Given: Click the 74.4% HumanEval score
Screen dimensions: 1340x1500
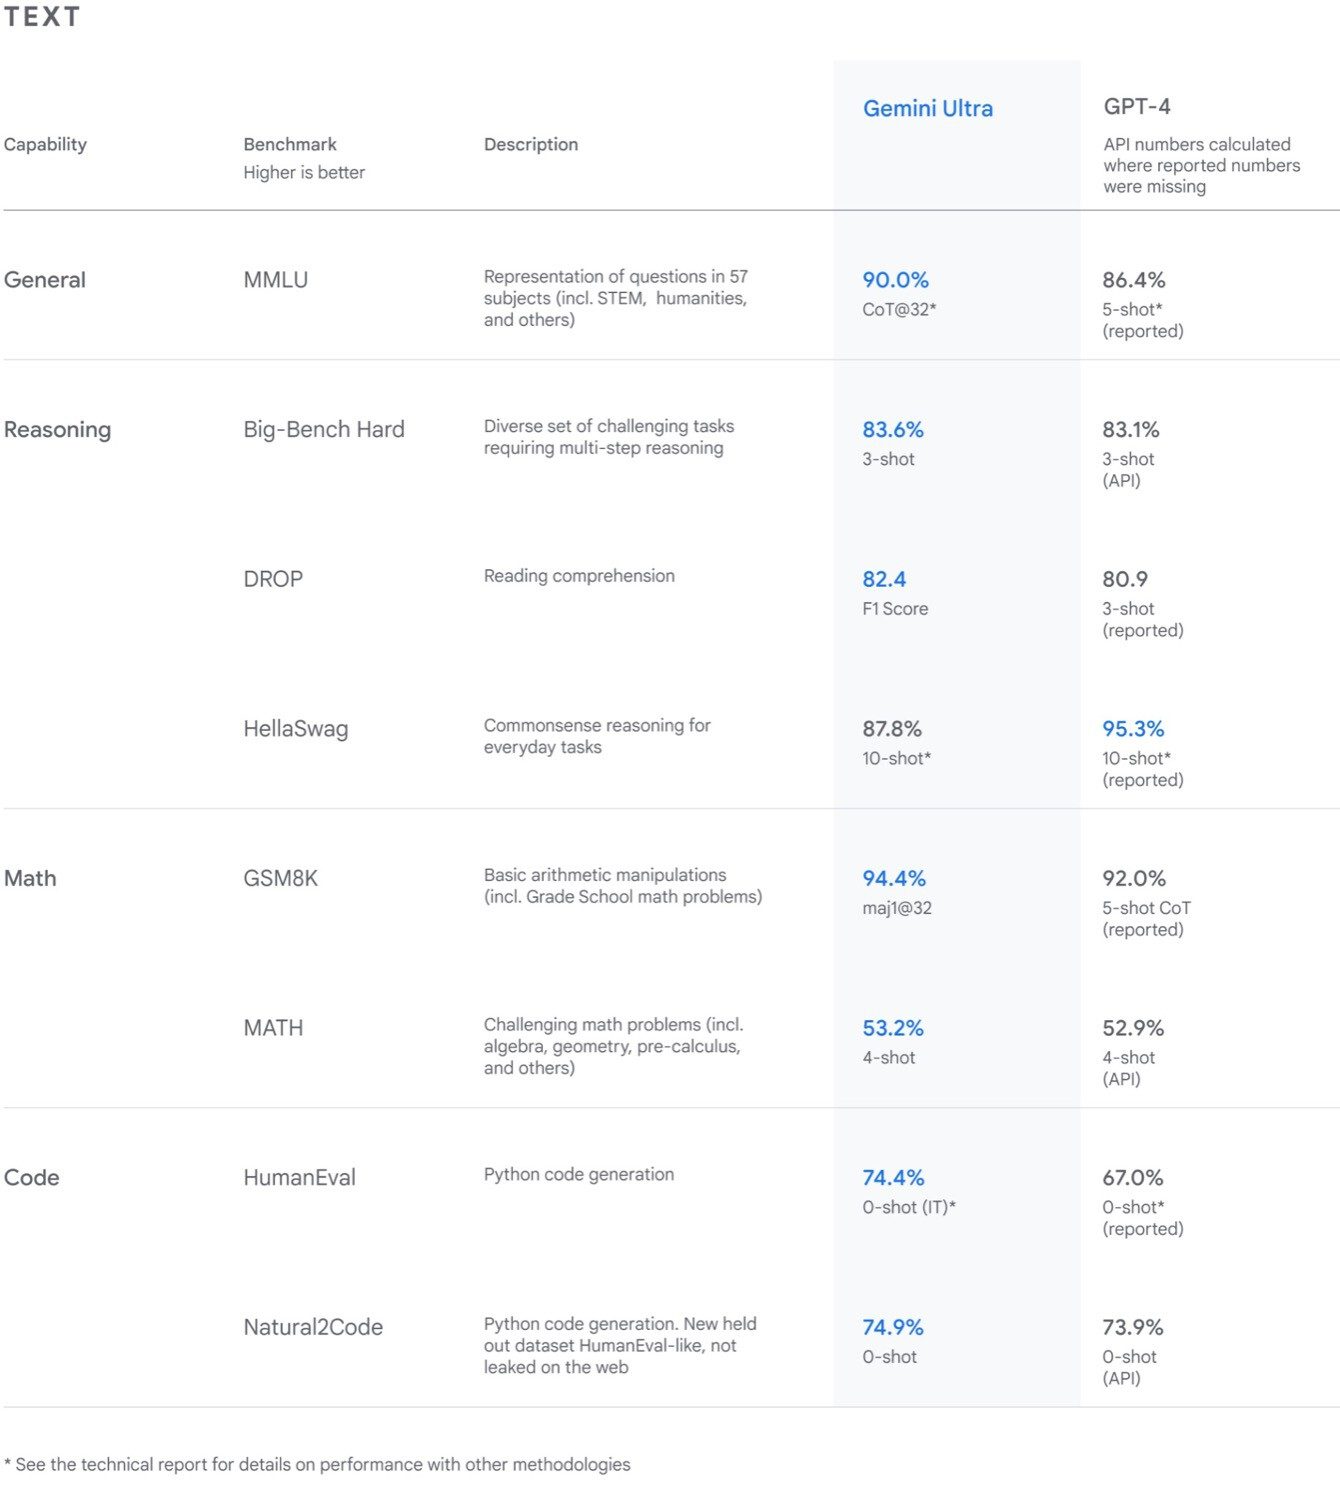Looking at the screenshot, I should pyautogui.click(x=892, y=1178).
